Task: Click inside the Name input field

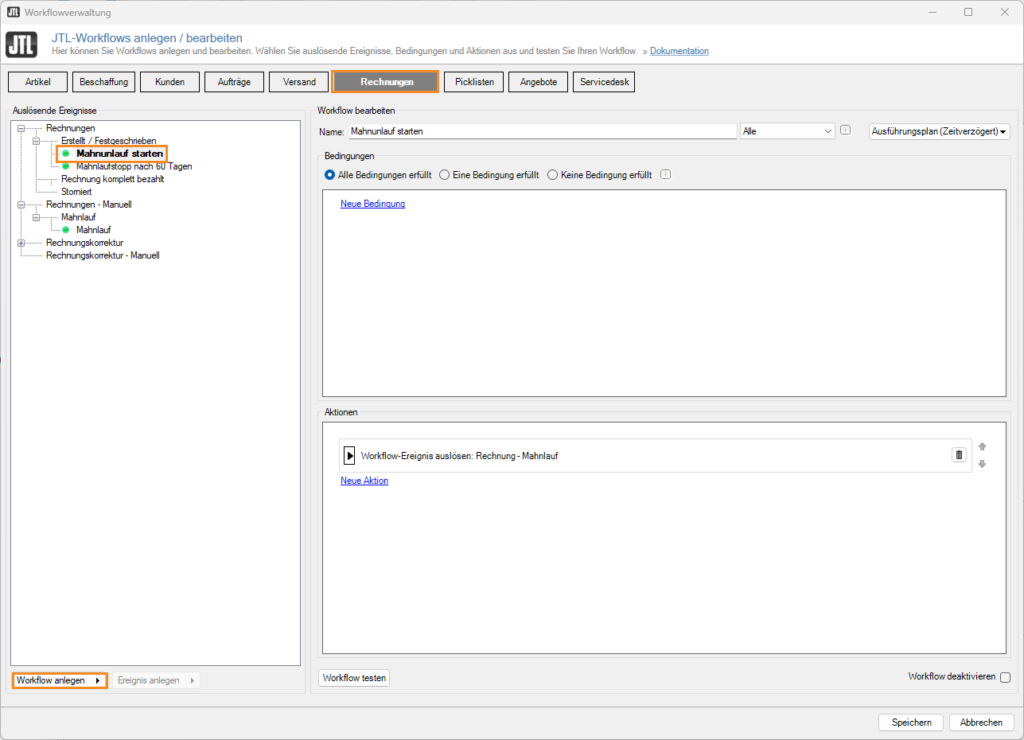Action: pos(540,130)
